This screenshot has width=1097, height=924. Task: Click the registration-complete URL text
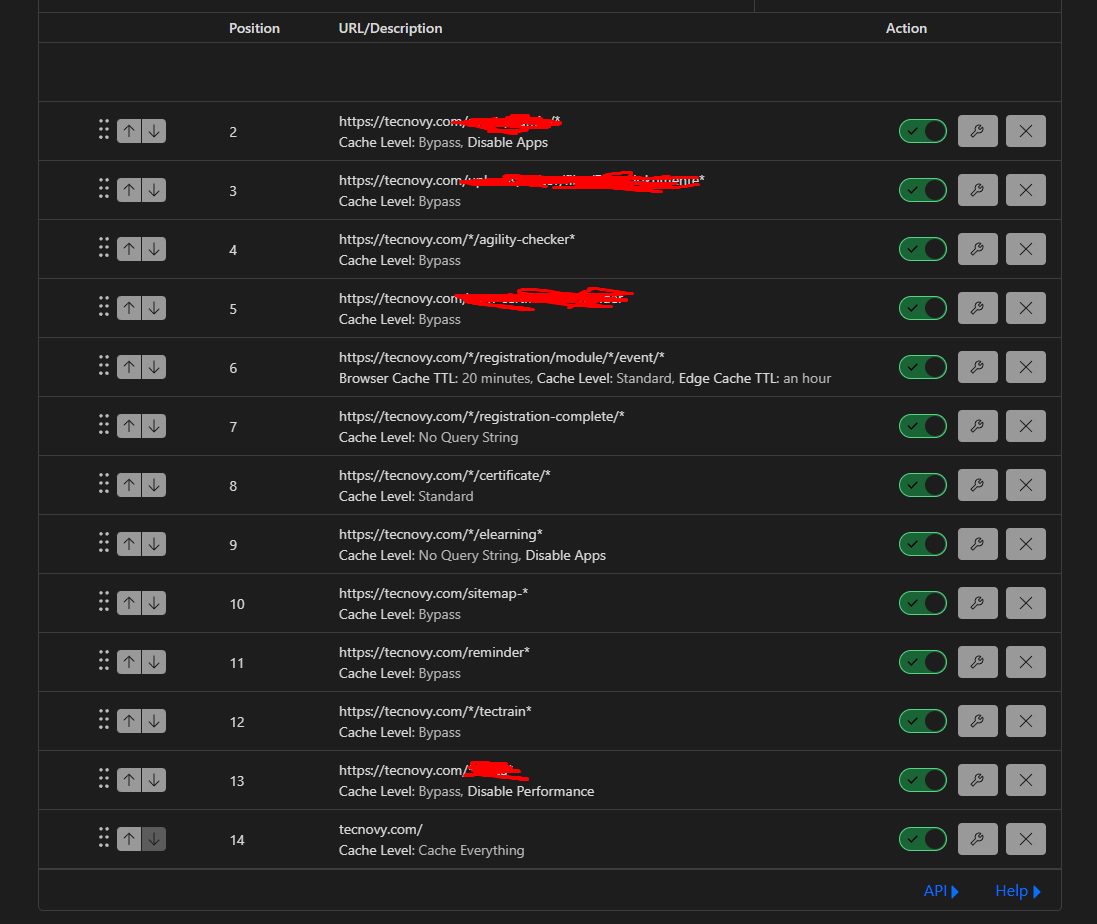481,416
